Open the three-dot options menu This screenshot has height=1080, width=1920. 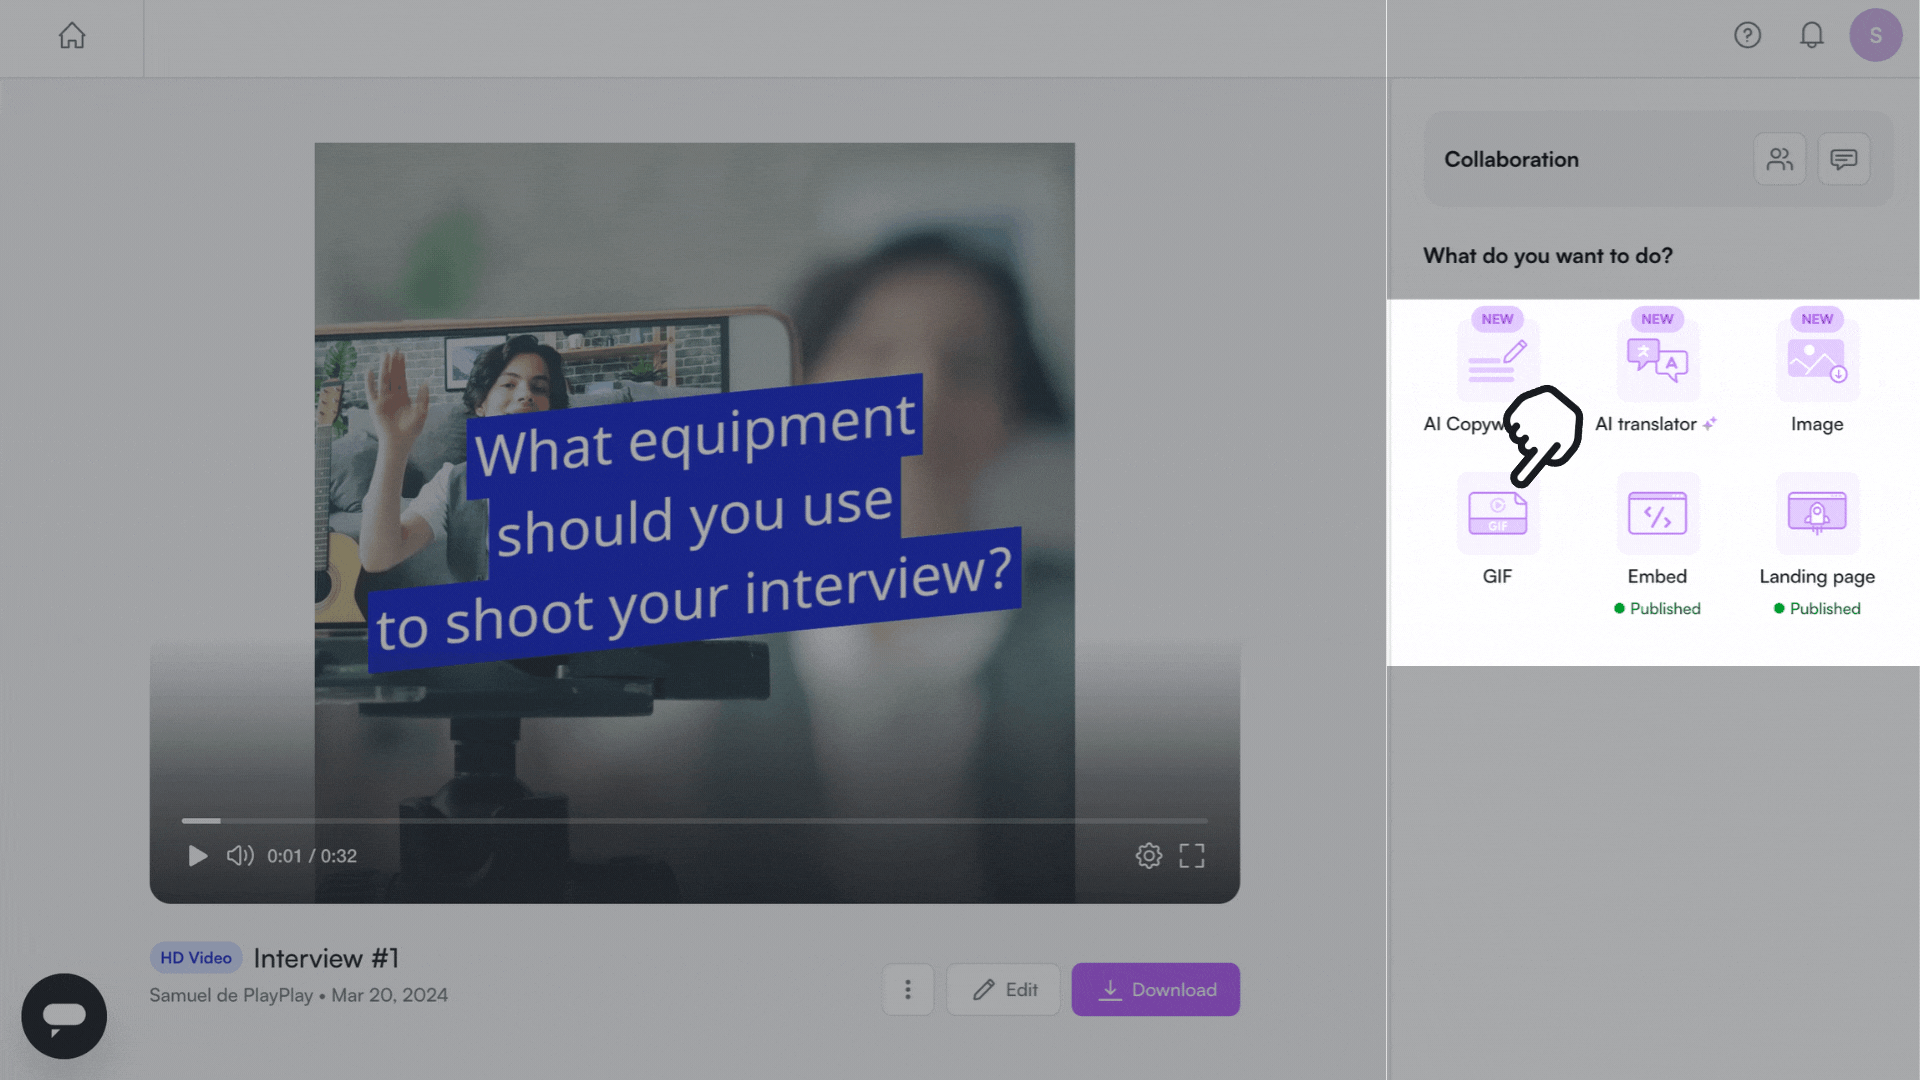point(907,989)
